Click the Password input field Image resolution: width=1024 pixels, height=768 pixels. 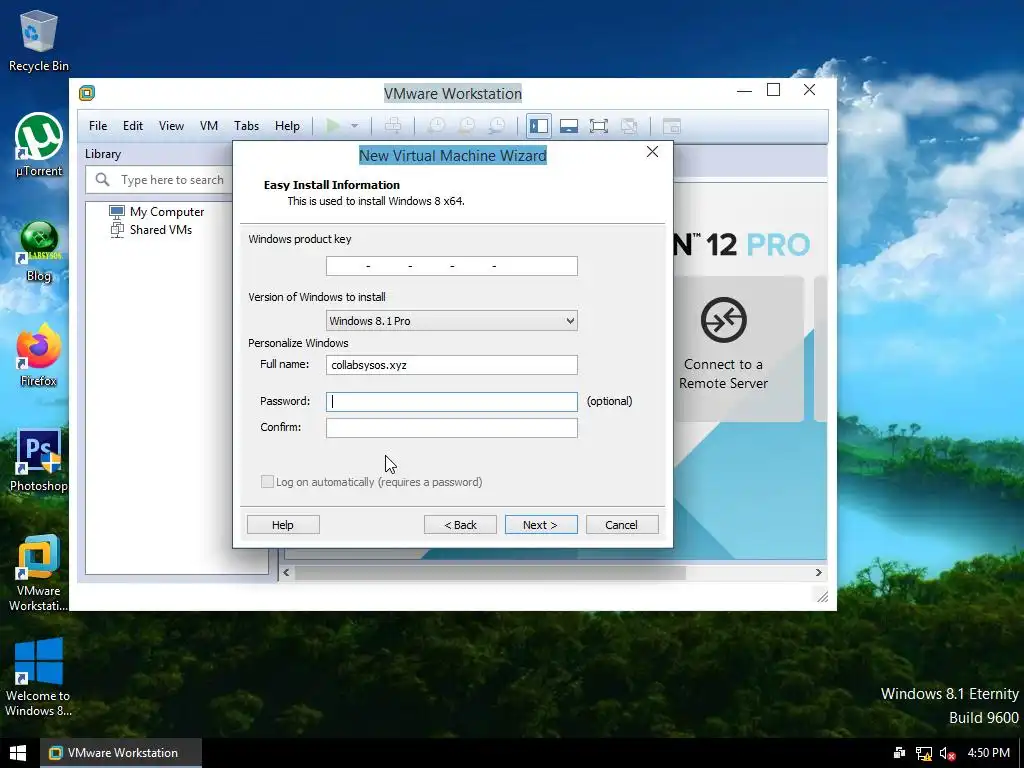(x=451, y=402)
